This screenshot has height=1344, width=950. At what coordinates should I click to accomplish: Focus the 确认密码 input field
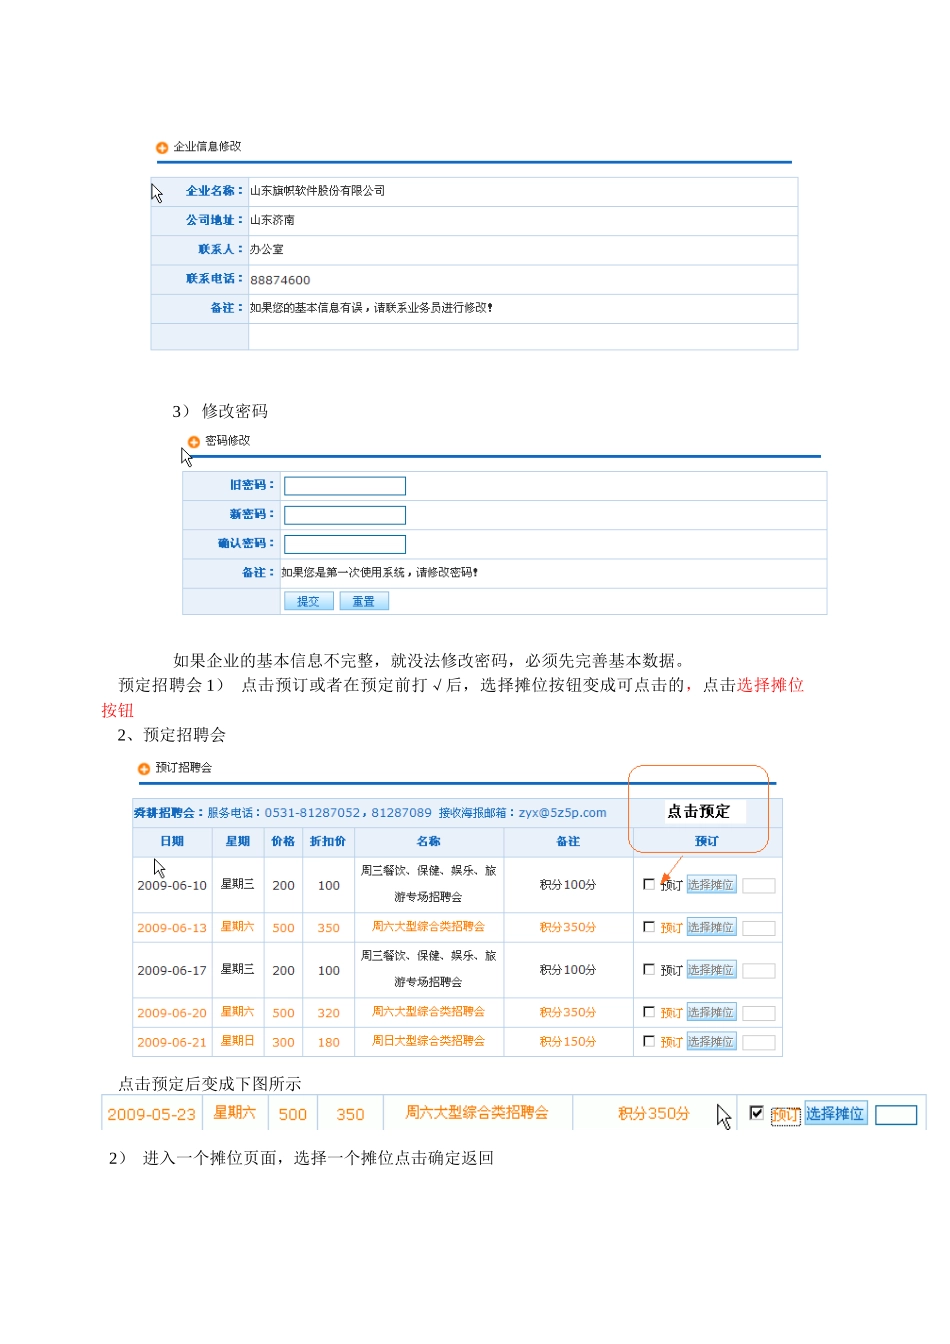click(345, 544)
